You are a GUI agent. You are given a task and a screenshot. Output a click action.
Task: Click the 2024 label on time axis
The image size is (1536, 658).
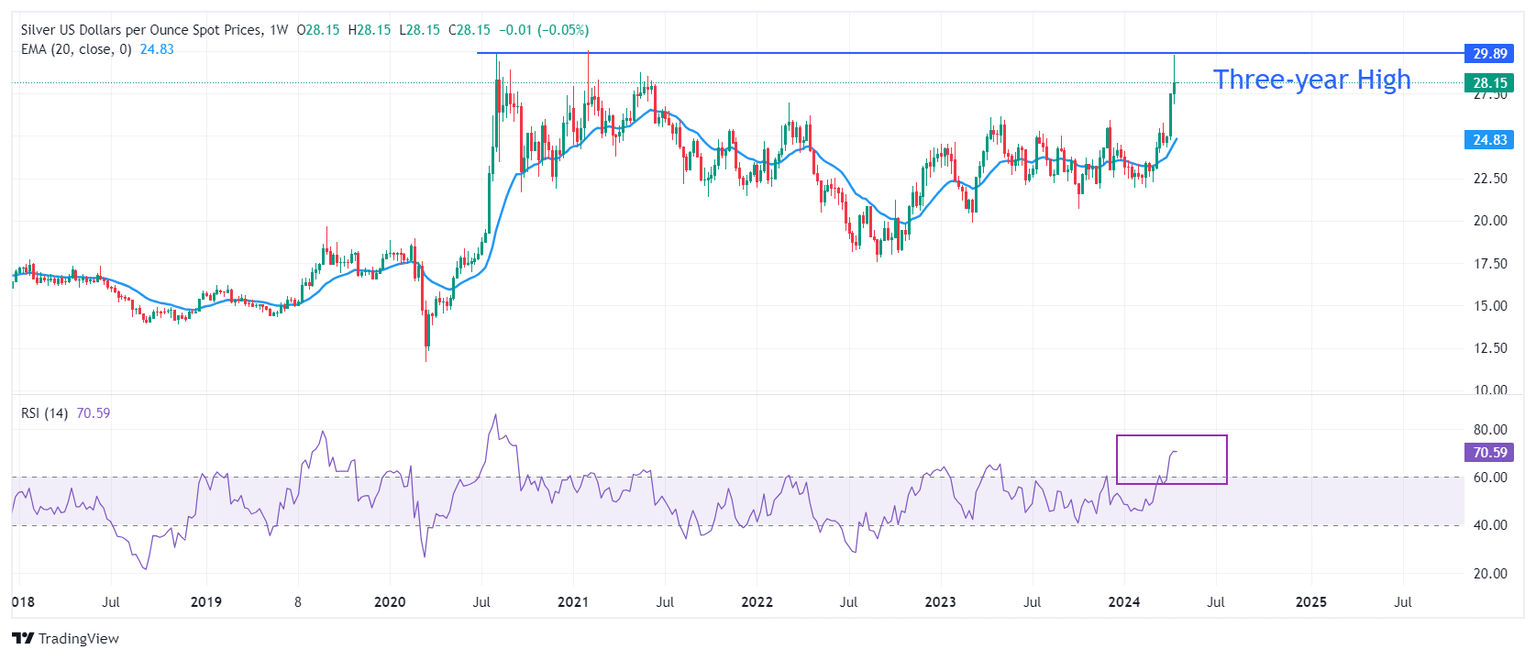(x=1124, y=603)
